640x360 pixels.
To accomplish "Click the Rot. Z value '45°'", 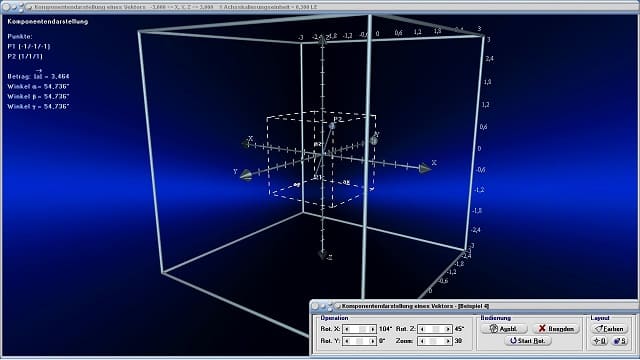I will point(459,329).
